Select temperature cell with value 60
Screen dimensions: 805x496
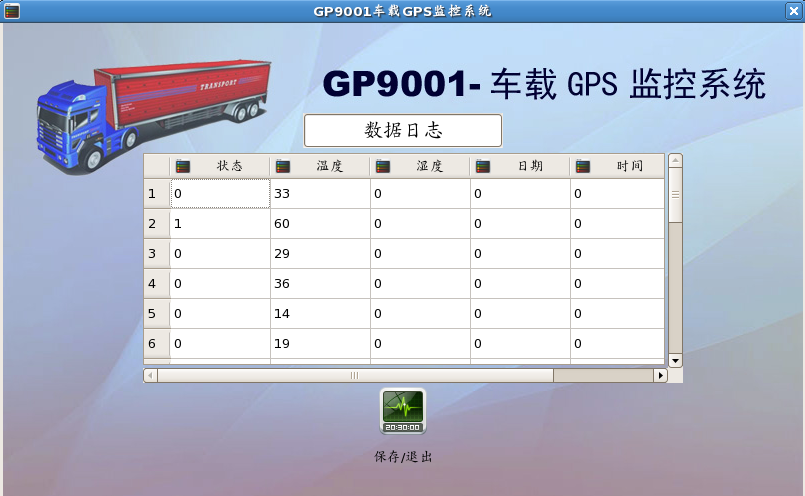[320, 223]
